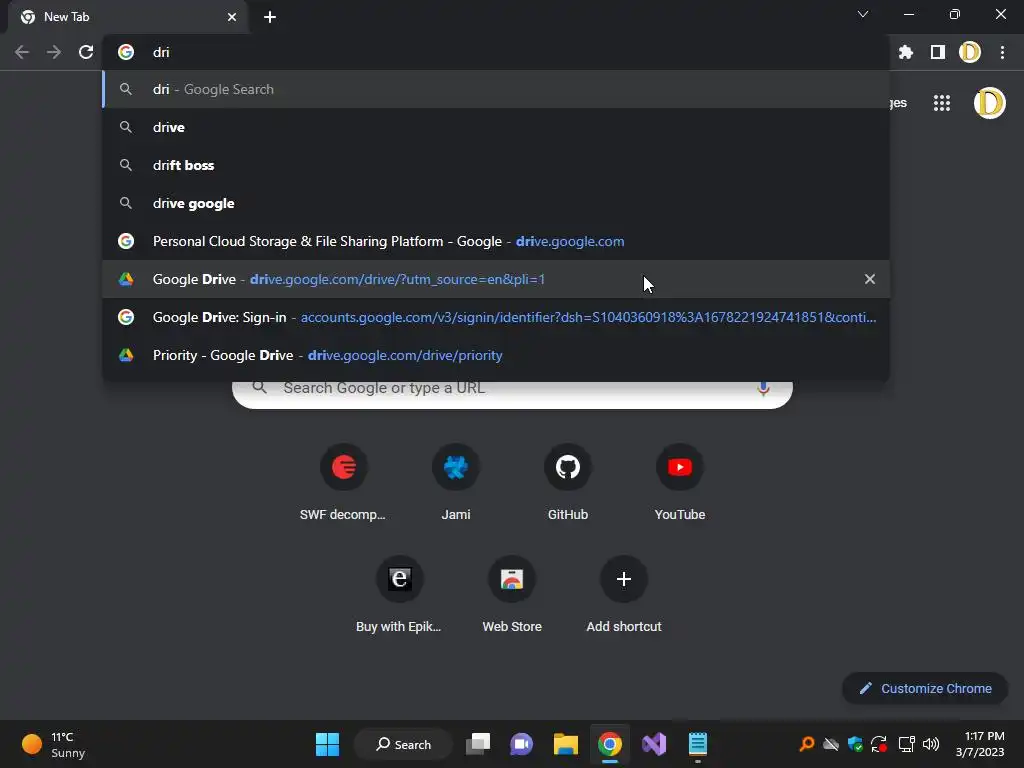The height and width of the screenshot is (768, 1024).
Task: Open a new tab with plus button
Action: (x=270, y=17)
